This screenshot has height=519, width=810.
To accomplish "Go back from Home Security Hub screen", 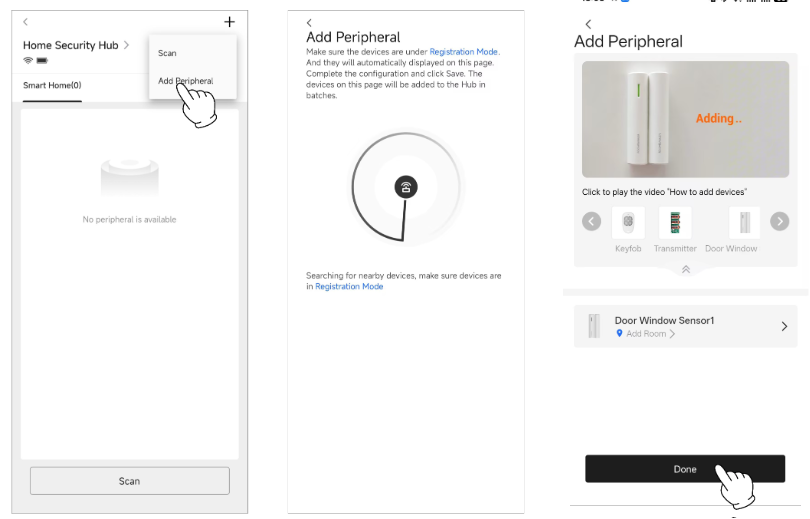I will (25, 22).
